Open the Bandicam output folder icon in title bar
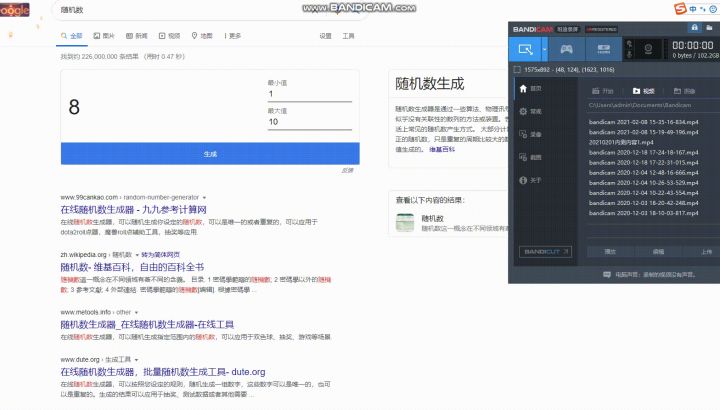Viewport: 720px width, 410px height. [x=709, y=28]
